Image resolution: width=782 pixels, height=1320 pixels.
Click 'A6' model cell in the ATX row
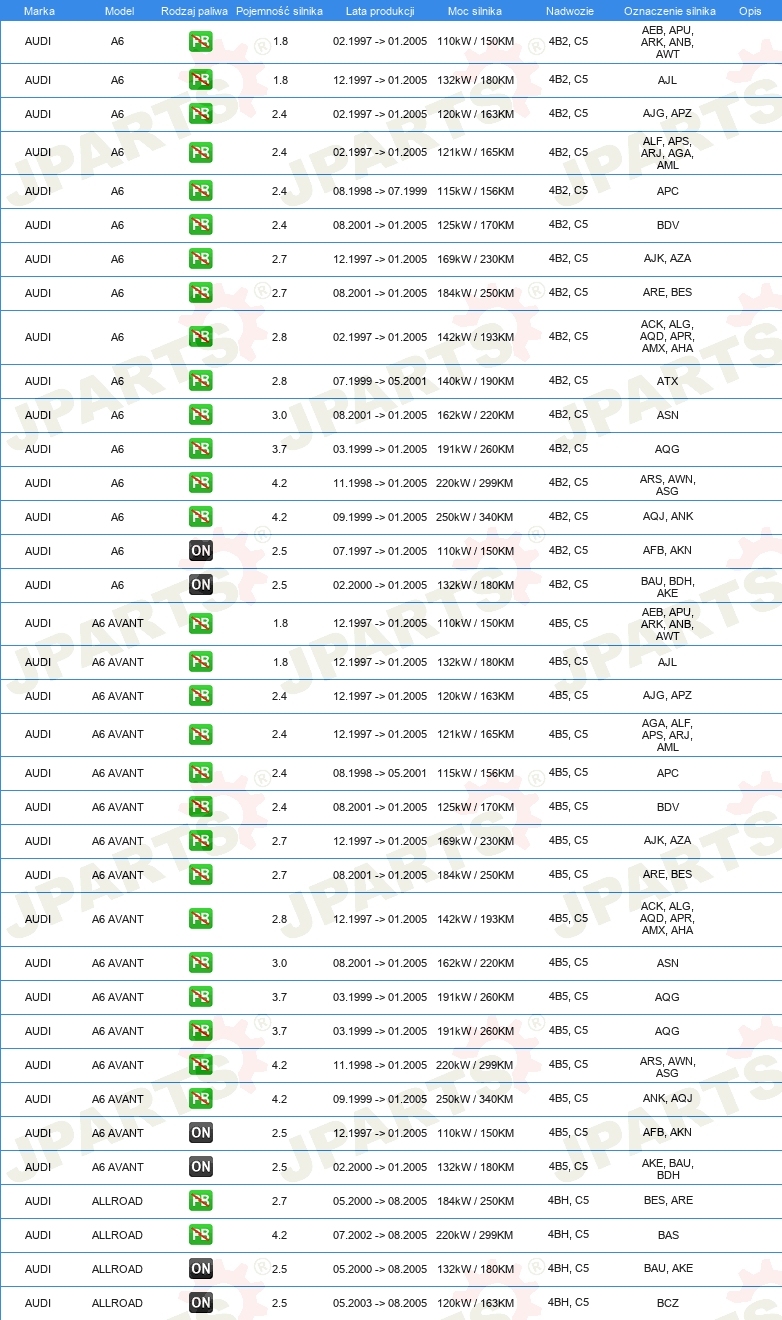click(x=118, y=381)
